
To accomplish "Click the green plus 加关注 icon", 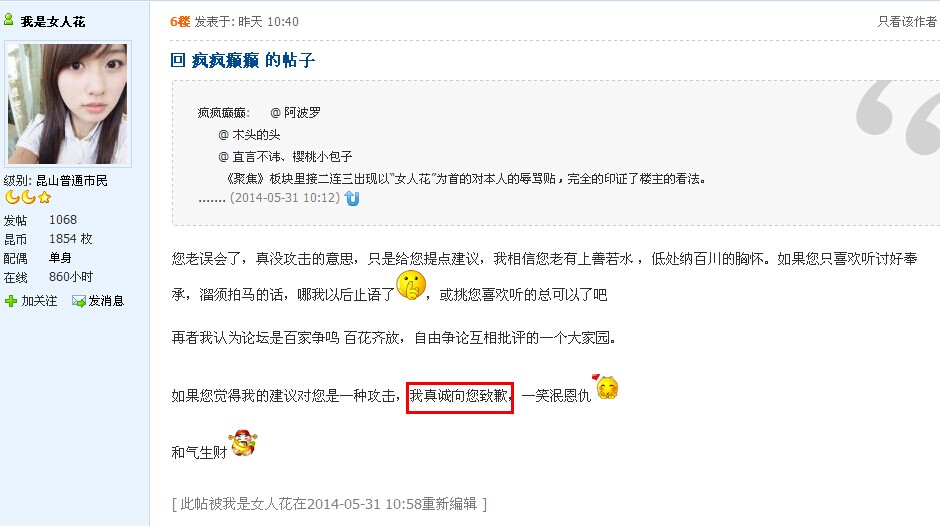I will pos(11,301).
